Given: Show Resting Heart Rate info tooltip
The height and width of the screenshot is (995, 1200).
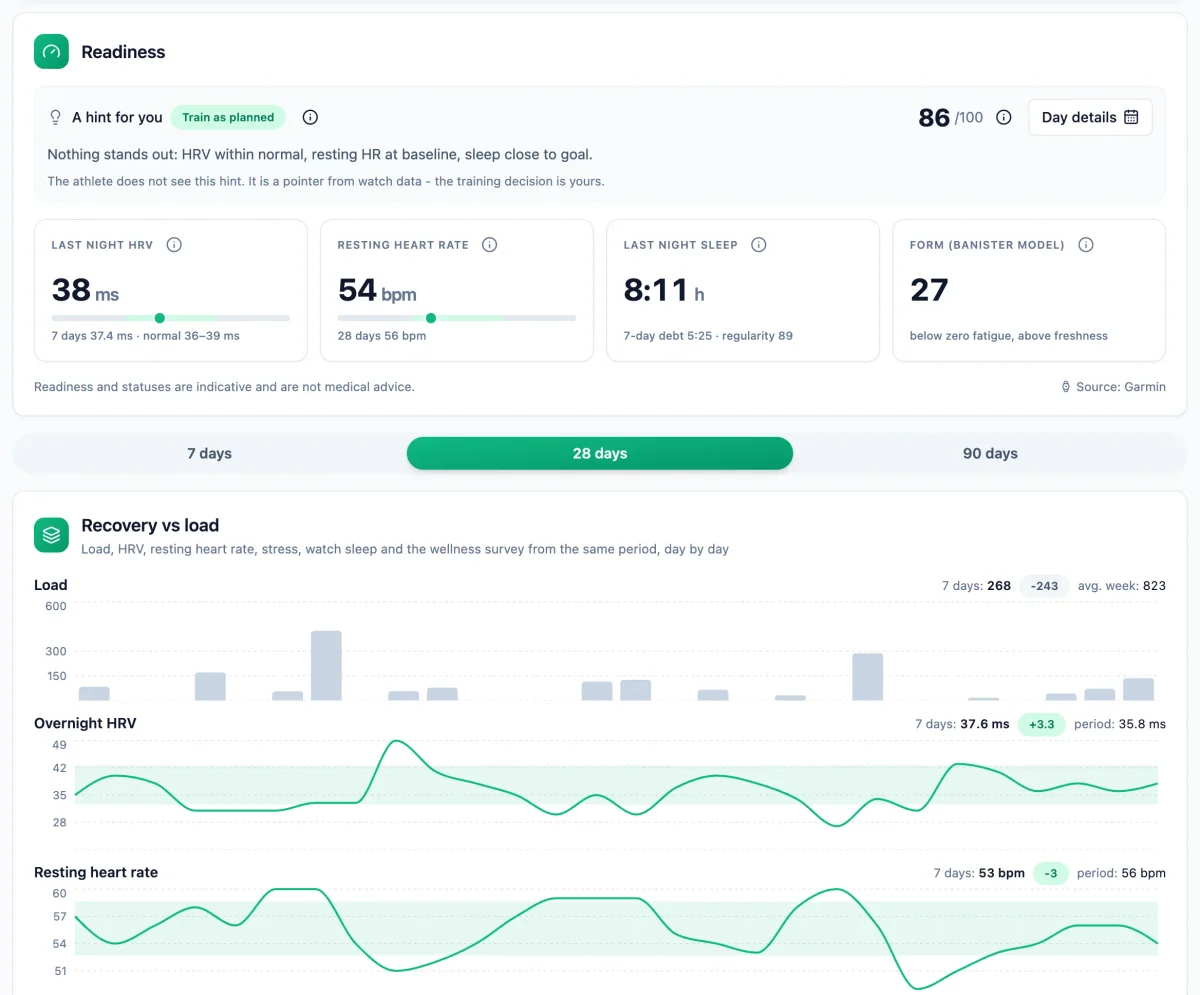Looking at the screenshot, I should click(489, 245).
